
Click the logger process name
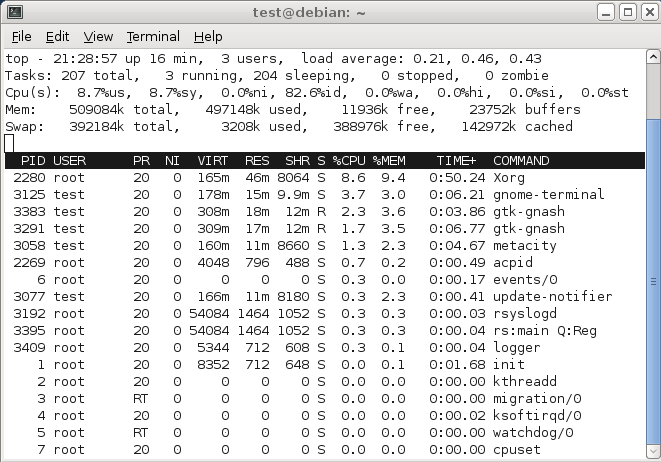[x=516, y=348]
